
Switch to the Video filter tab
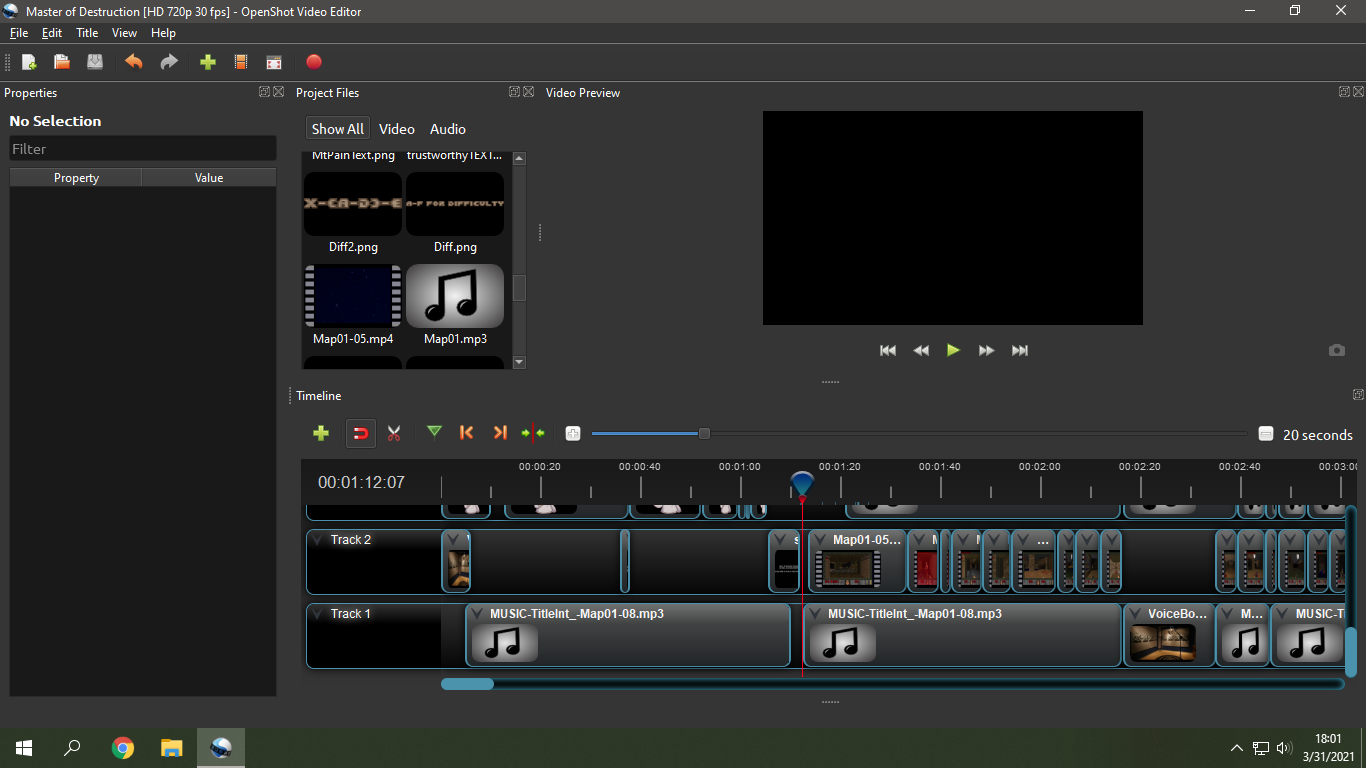397,129
